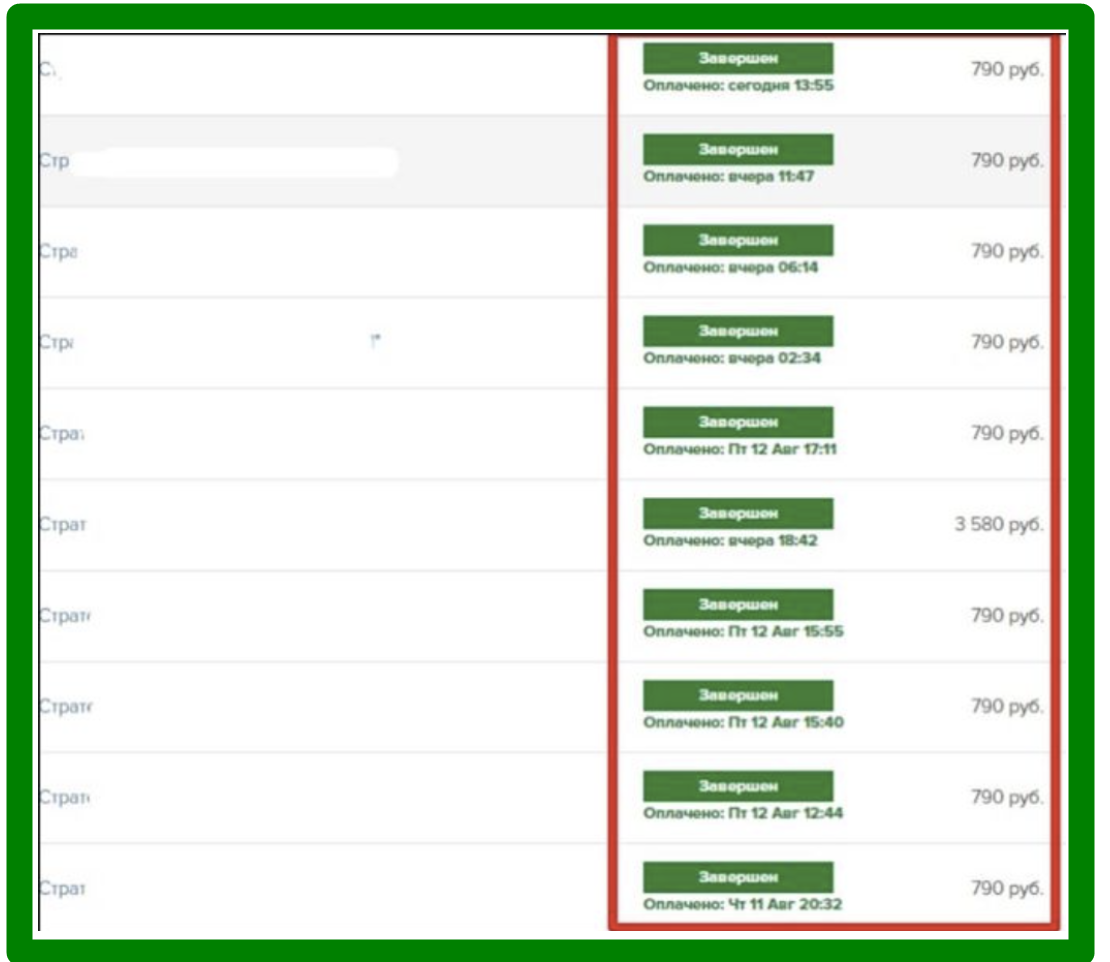Open order link in вчера 11:47 row
This screenshot has width=1110, height=962.
(55, 161)
